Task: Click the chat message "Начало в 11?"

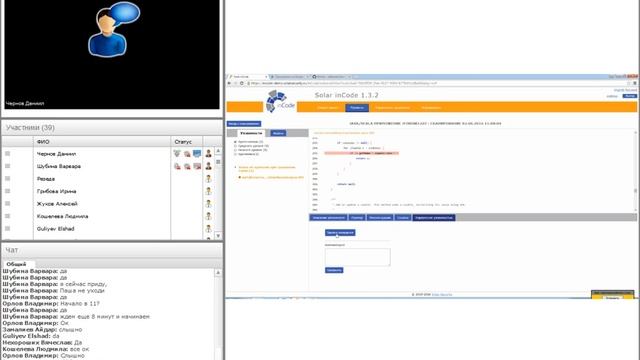Action: pyautogui.click(x=80, y=304)
